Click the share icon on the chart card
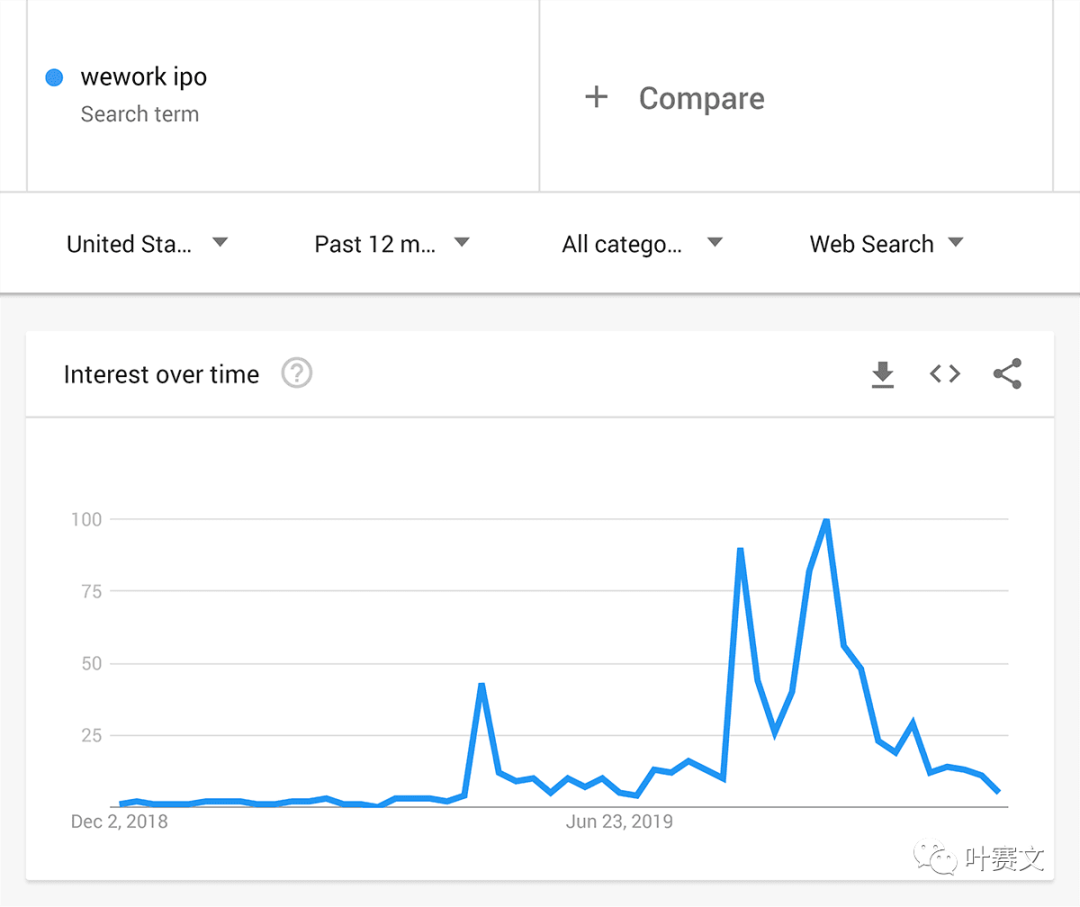 coord(1007,374)
